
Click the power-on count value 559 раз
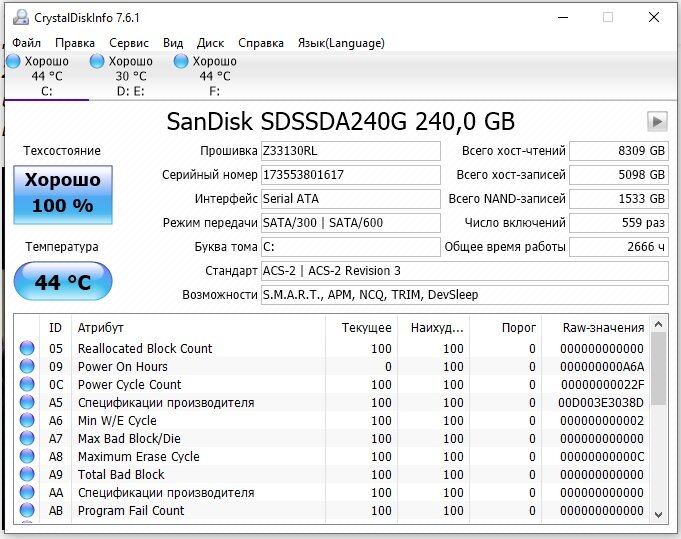619,222
